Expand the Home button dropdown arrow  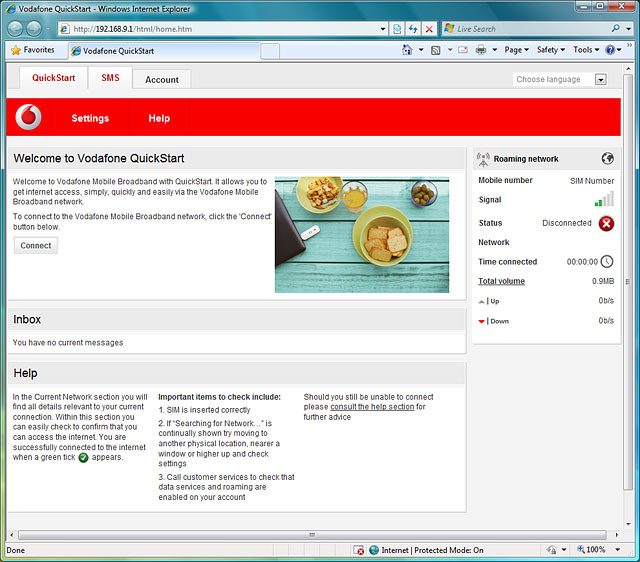tap(421, 50)
